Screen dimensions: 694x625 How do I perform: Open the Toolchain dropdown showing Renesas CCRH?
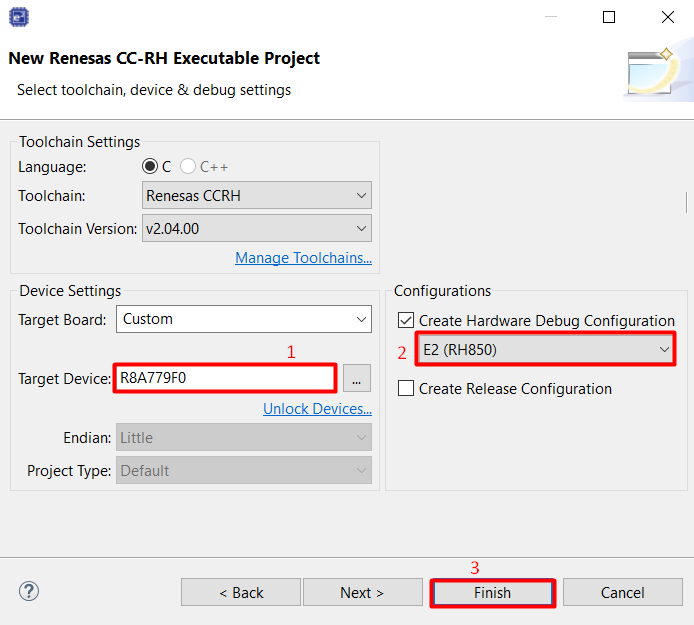[x=255, y=195]
